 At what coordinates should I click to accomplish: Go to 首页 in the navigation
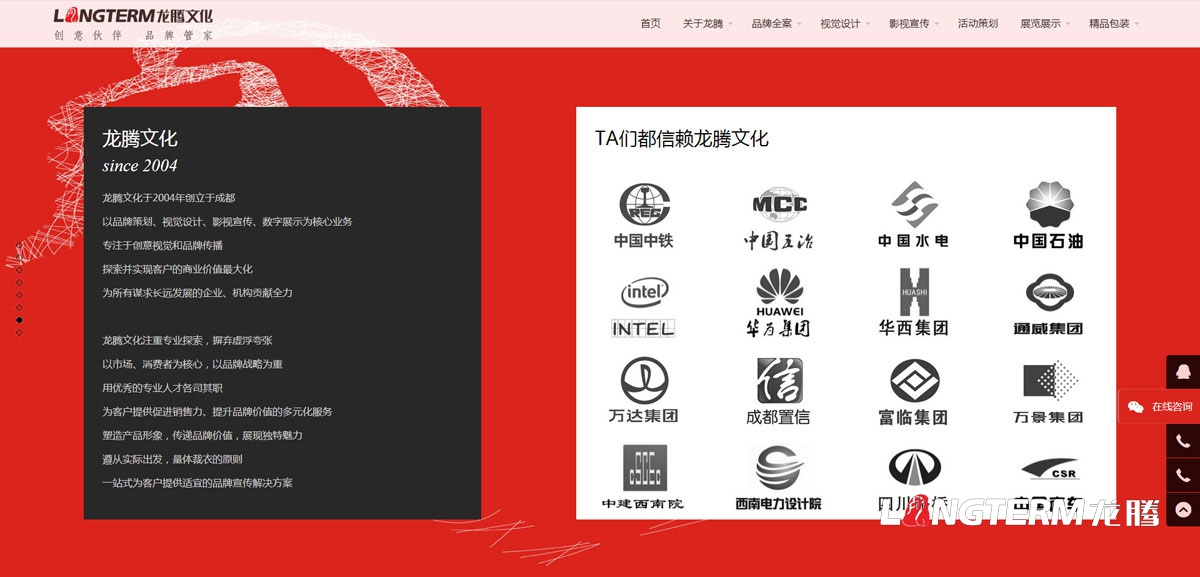pyautogui.click(x=650, y=23)
